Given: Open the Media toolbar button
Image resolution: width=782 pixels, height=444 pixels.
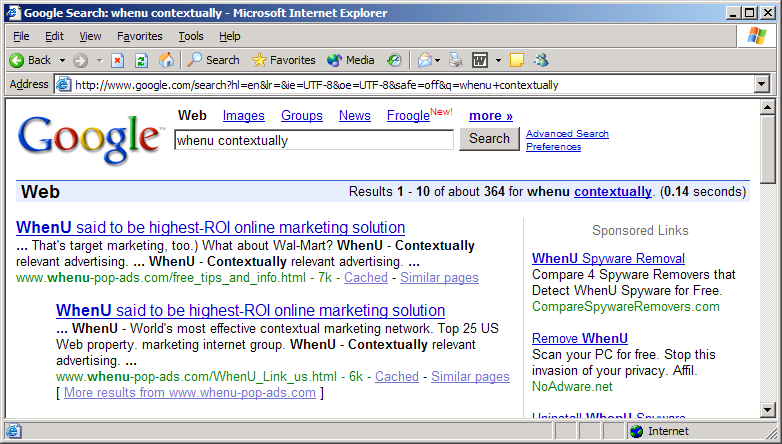Looking at the screenshot, I should click(351, 60).
